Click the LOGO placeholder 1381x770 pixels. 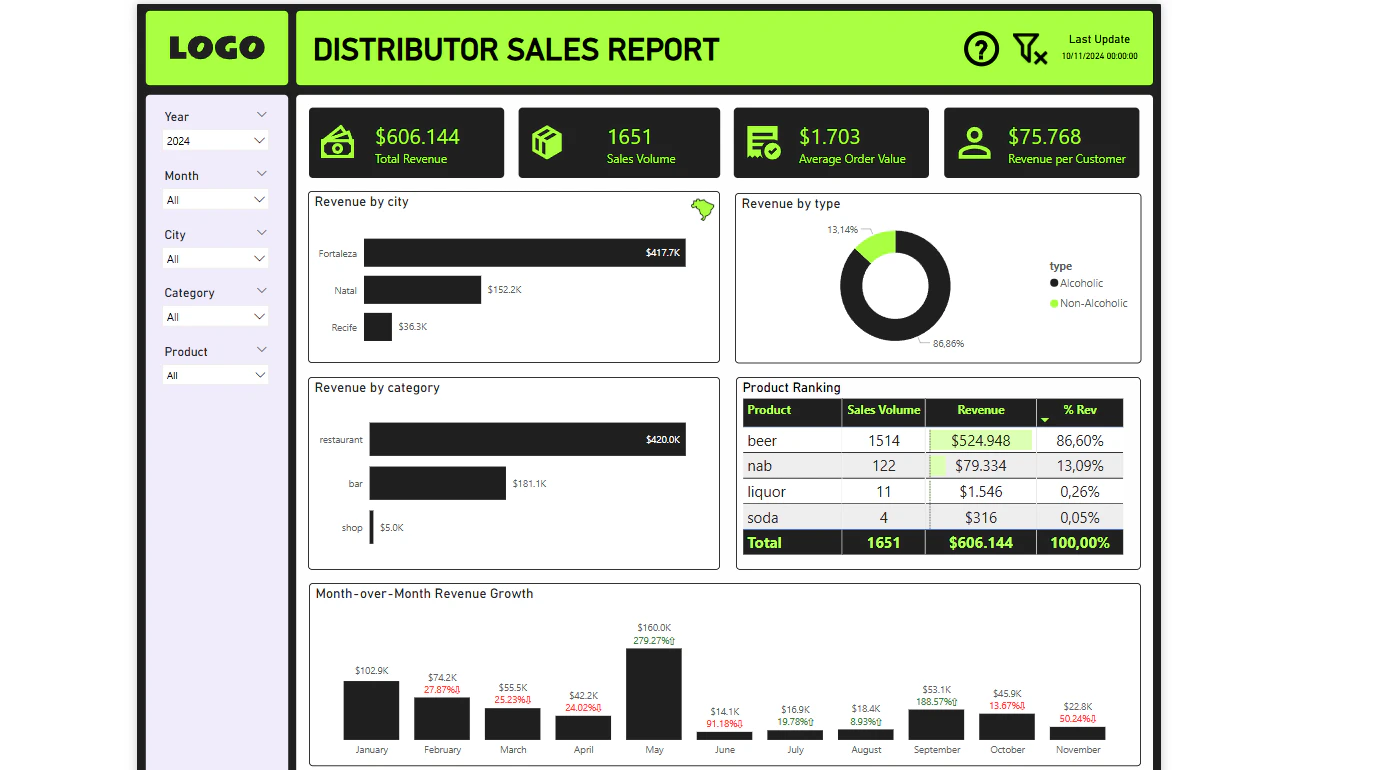[217, 48]
